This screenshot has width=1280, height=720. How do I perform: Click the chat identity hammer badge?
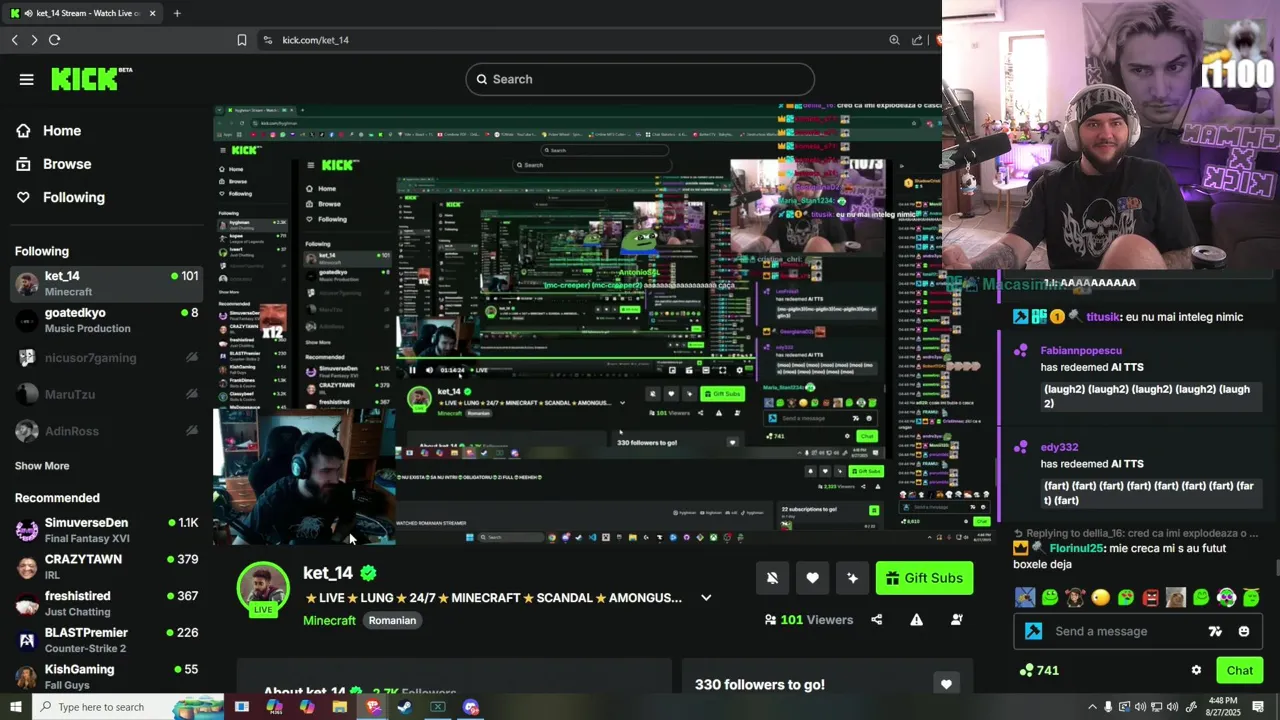(x=1034, y=631)
